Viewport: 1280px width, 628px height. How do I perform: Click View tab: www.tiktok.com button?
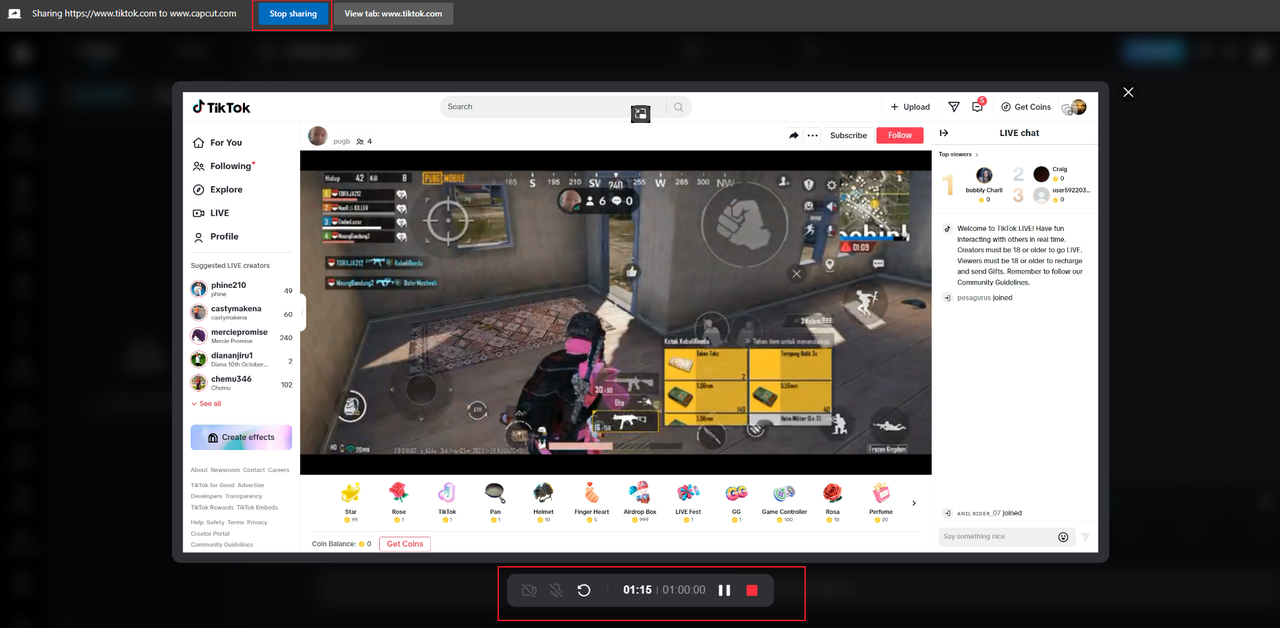pos(393,14)
